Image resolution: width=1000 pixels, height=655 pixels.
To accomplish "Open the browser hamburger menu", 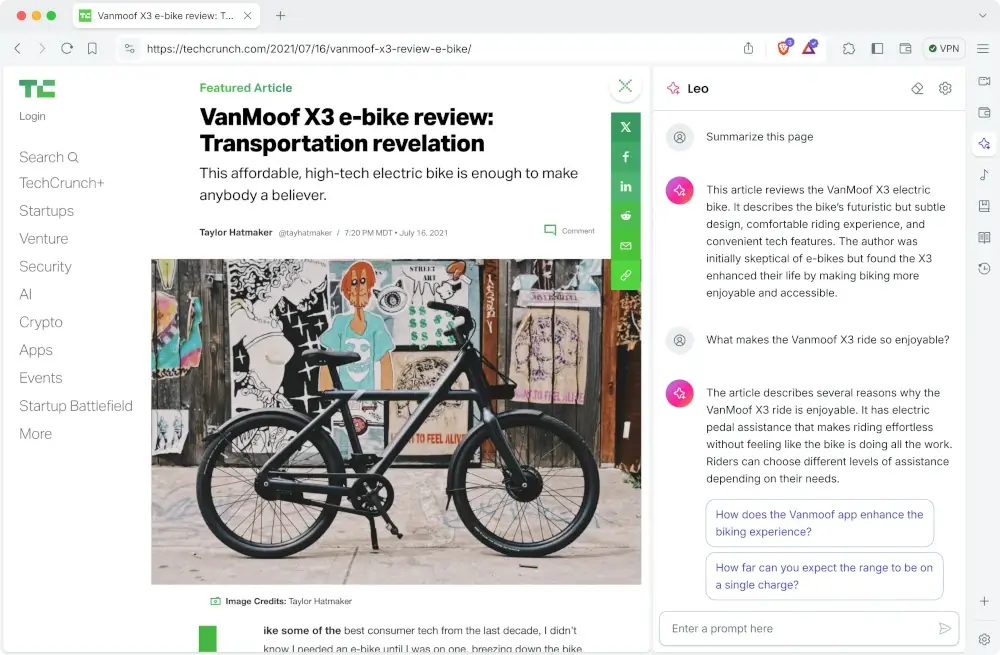I will pyautogui.click(x=983, y=48).
